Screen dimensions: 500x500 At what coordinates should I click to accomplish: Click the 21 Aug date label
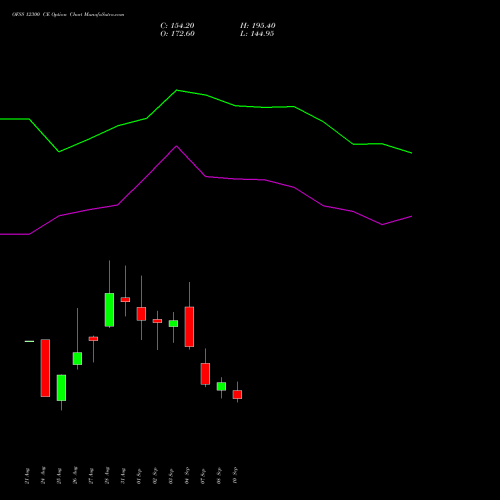[27, 476]
